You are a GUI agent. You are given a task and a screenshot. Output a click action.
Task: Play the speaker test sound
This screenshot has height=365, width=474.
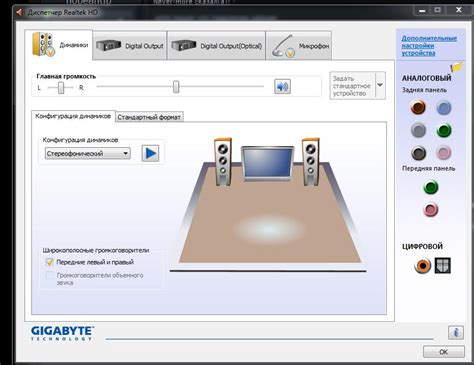coord(150,153)
